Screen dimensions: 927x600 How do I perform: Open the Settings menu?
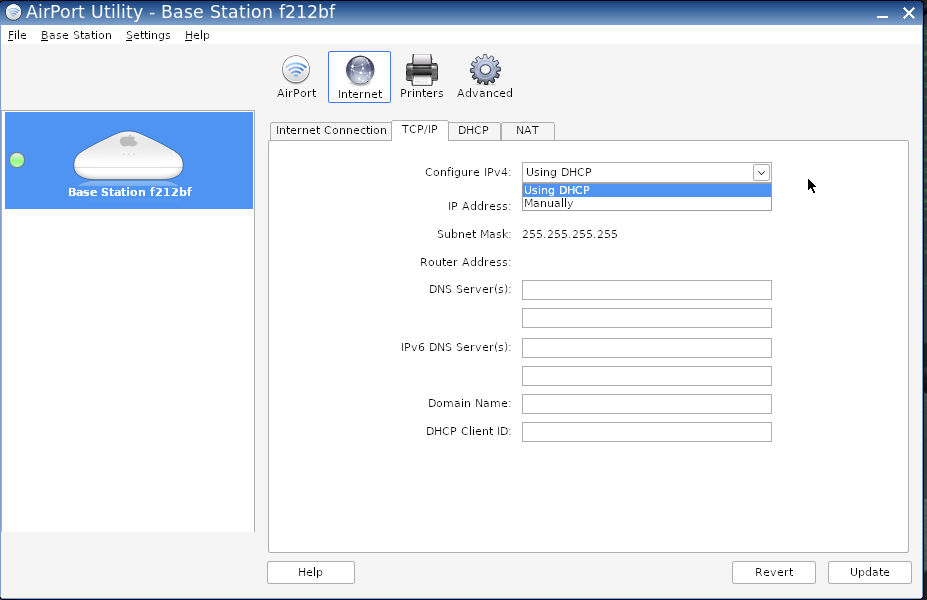click(148, 35)
